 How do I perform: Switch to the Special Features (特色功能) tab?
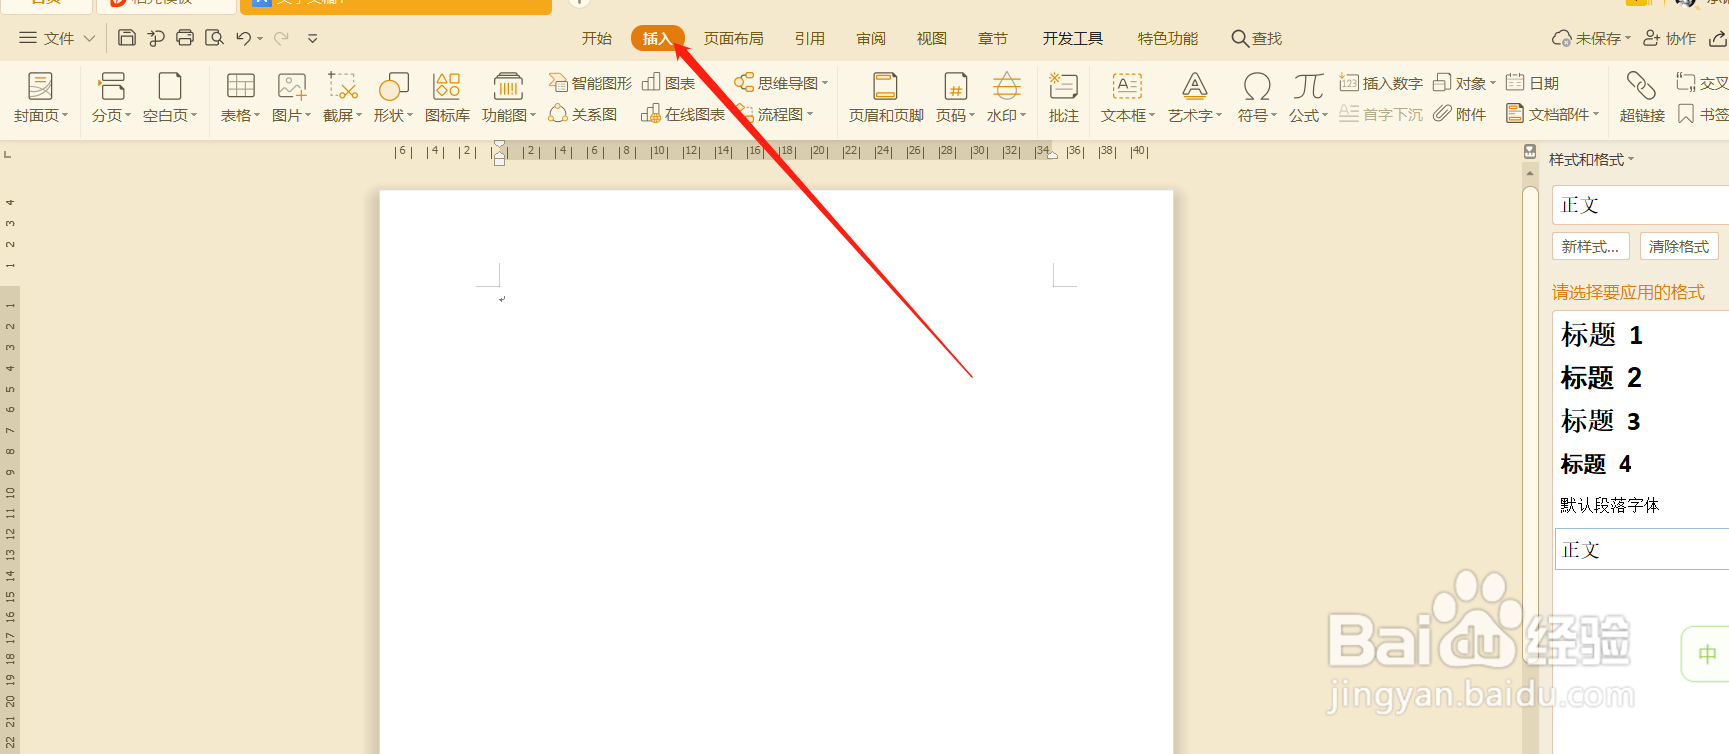click(x=1168, y=38)
